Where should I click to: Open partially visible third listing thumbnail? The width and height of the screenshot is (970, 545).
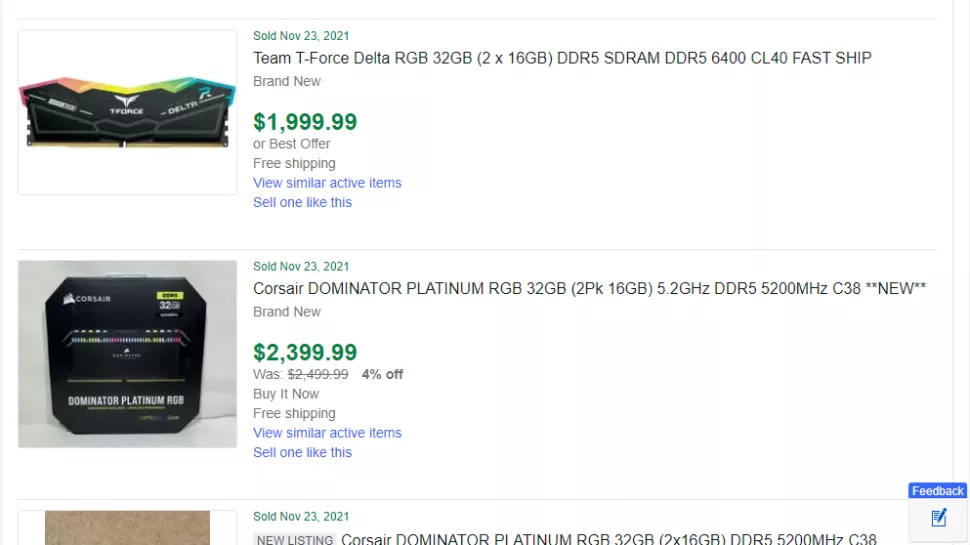[x=127, y=528]
